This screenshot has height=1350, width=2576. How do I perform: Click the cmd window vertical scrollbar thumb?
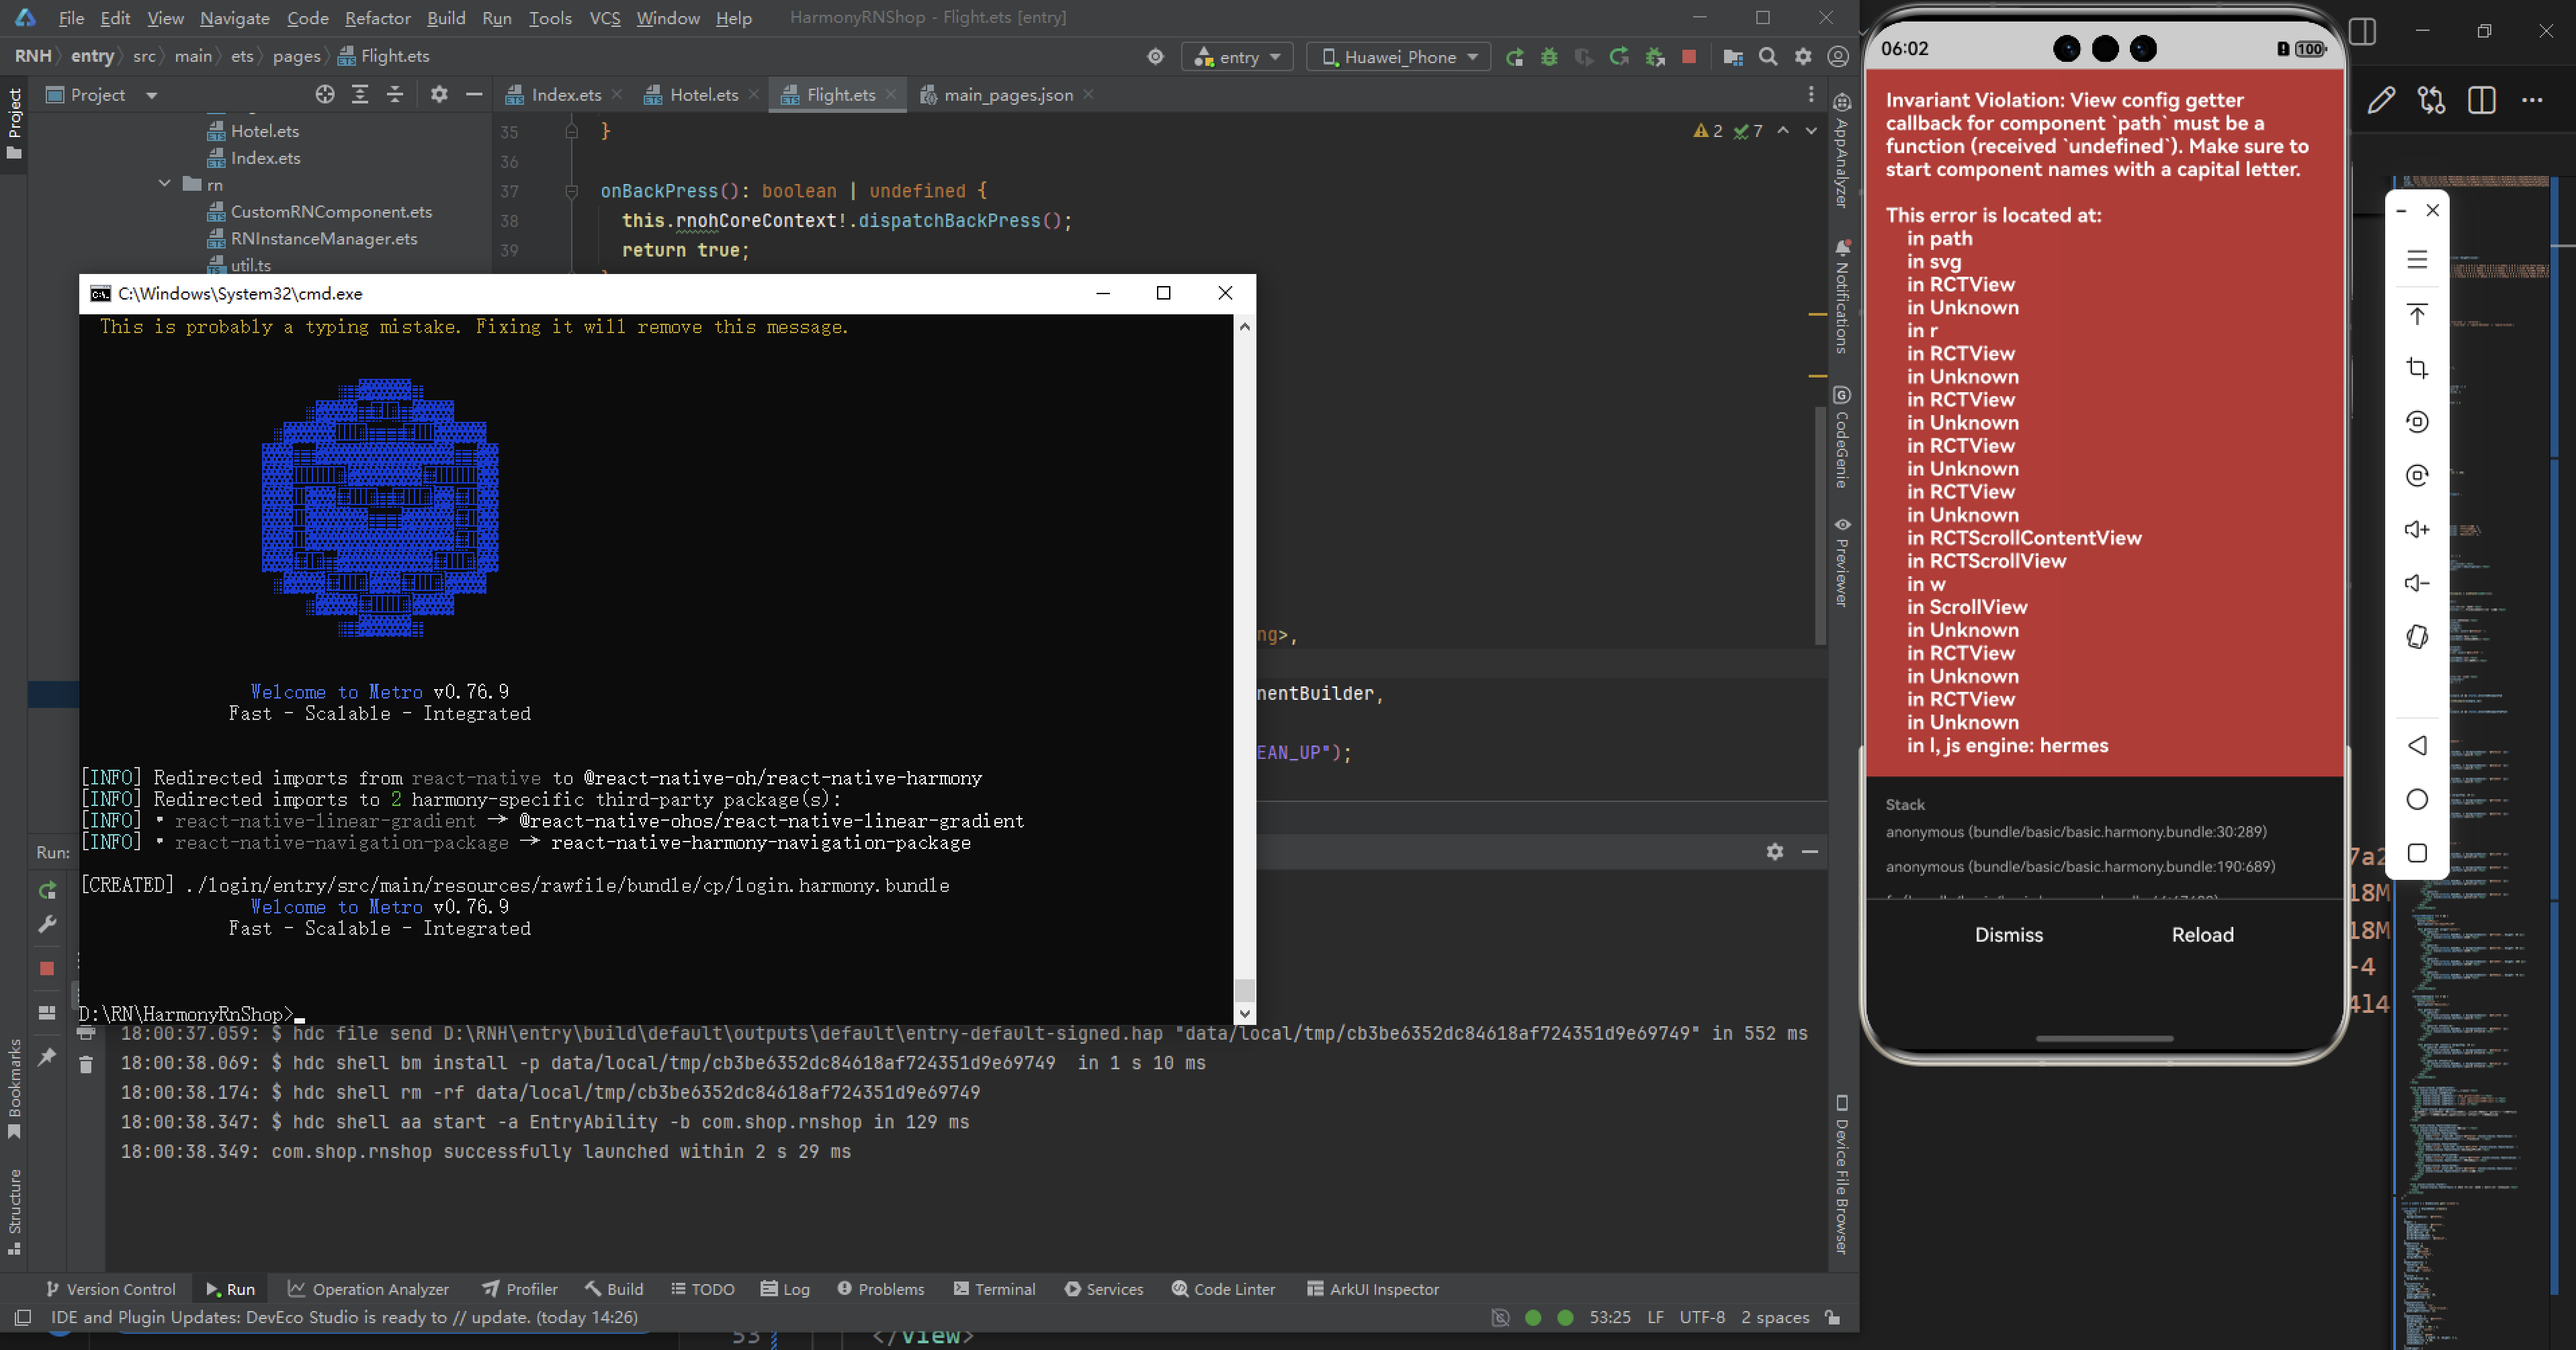click(1244, 989)
